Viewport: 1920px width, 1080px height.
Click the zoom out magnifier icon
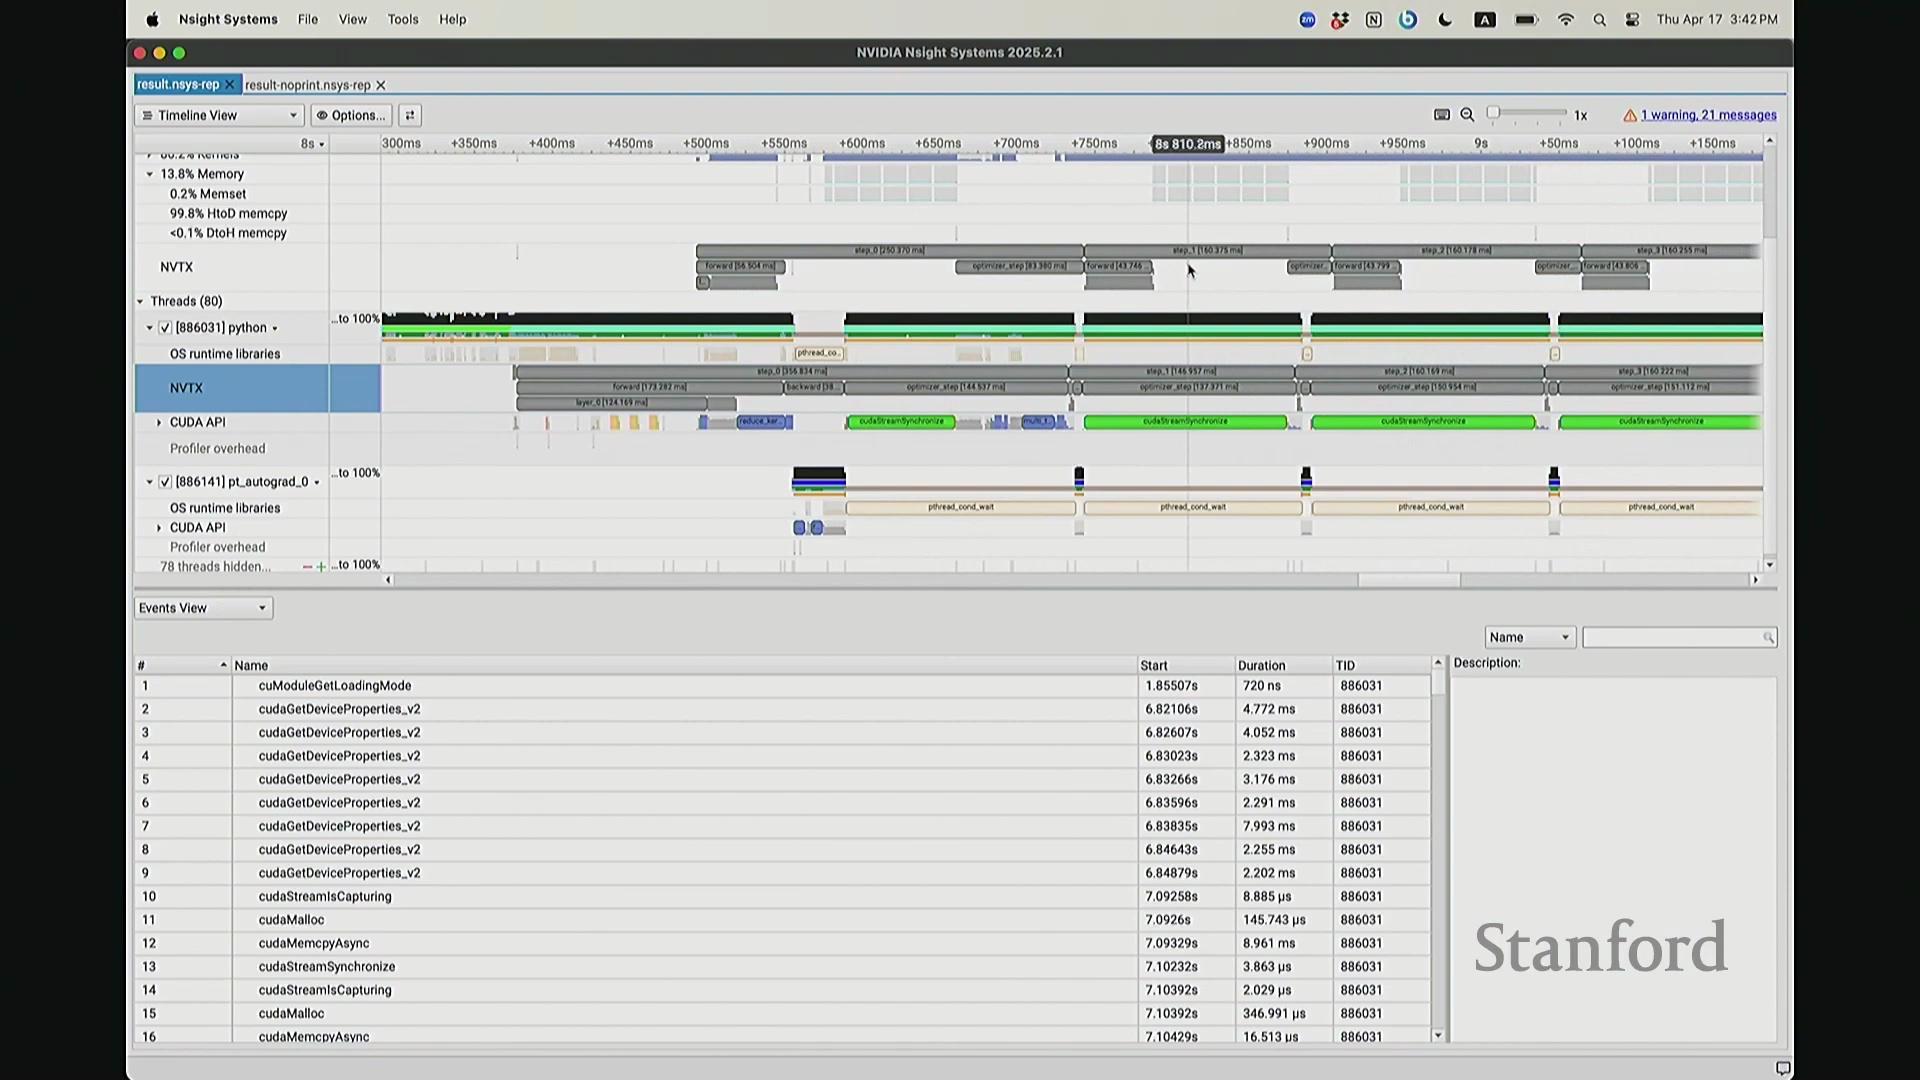1467,115
